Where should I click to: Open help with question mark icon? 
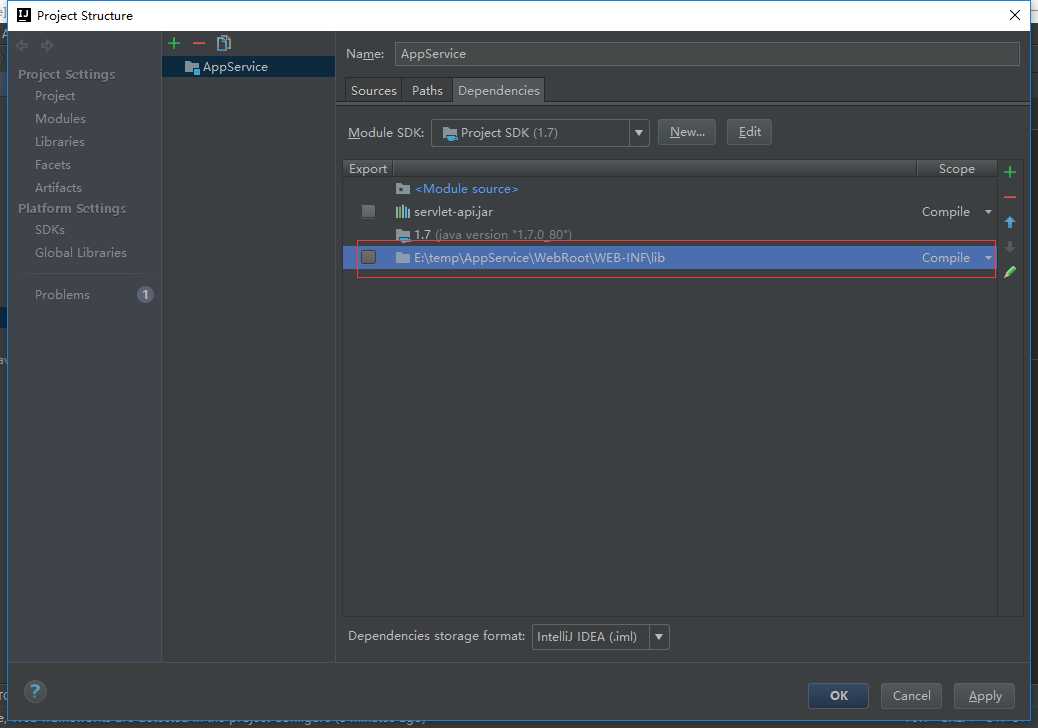(35, 692)
